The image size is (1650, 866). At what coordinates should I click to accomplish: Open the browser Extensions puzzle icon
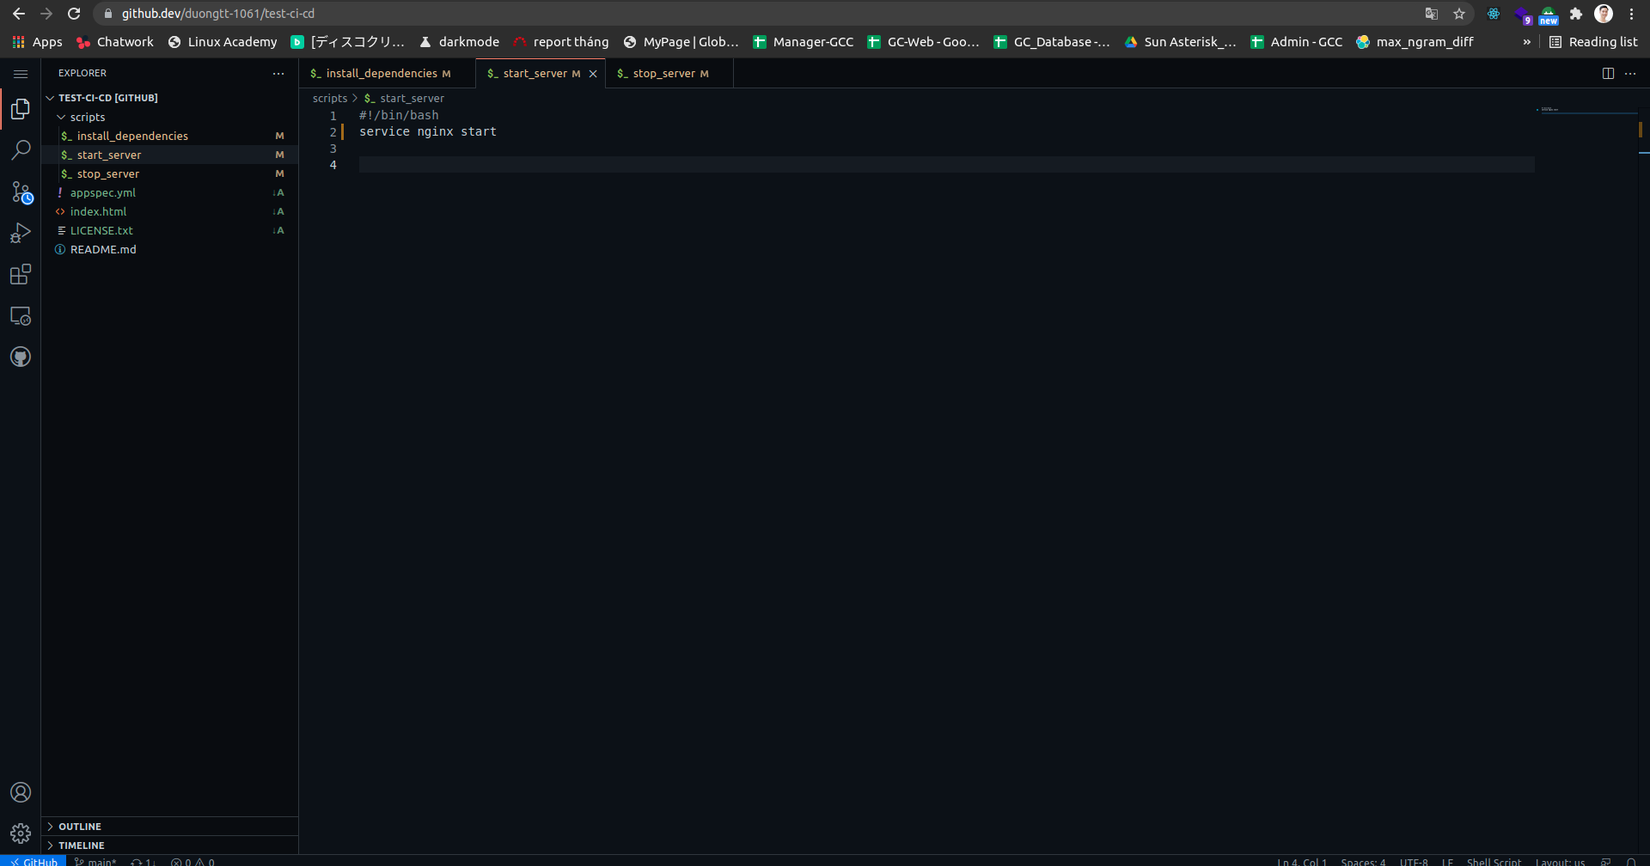(1576, 14)
